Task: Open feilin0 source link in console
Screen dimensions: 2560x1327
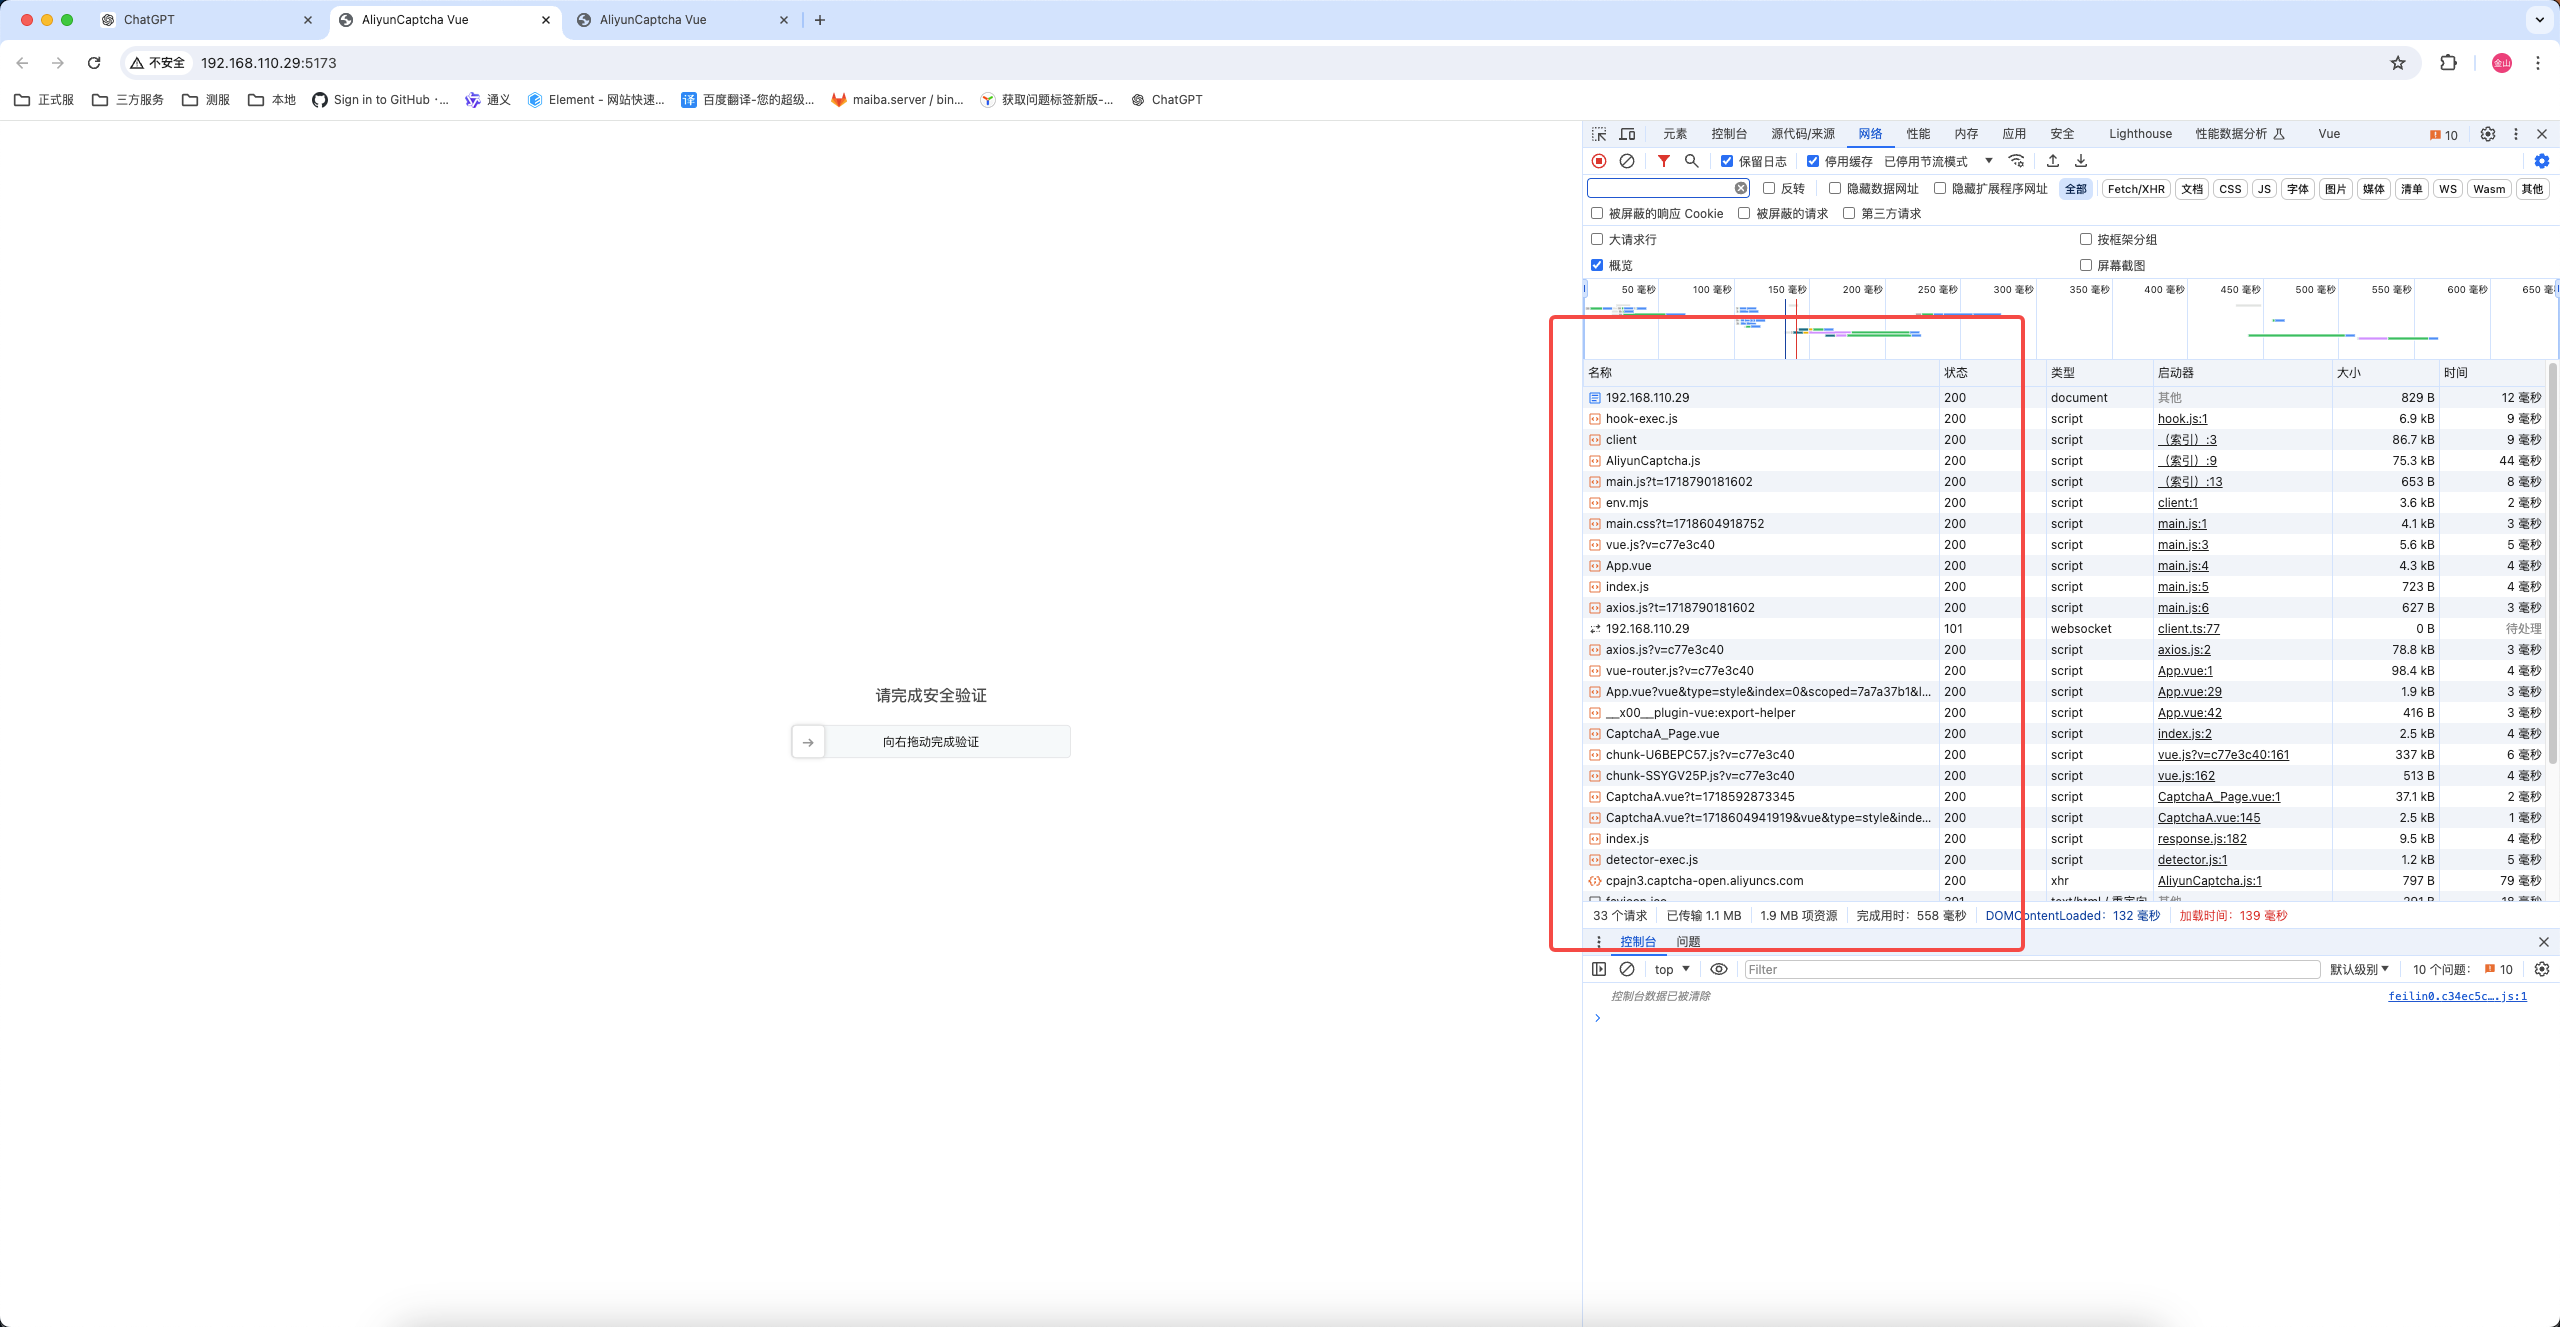Action: pyautogui.click(x=2457, y=996)
